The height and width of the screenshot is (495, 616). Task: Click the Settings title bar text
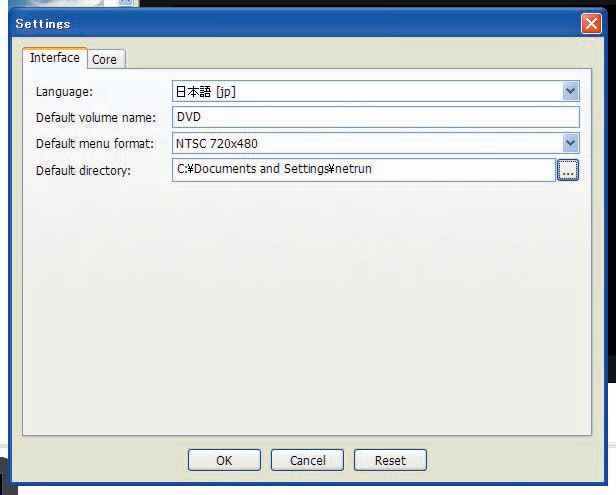coord(43,24)
